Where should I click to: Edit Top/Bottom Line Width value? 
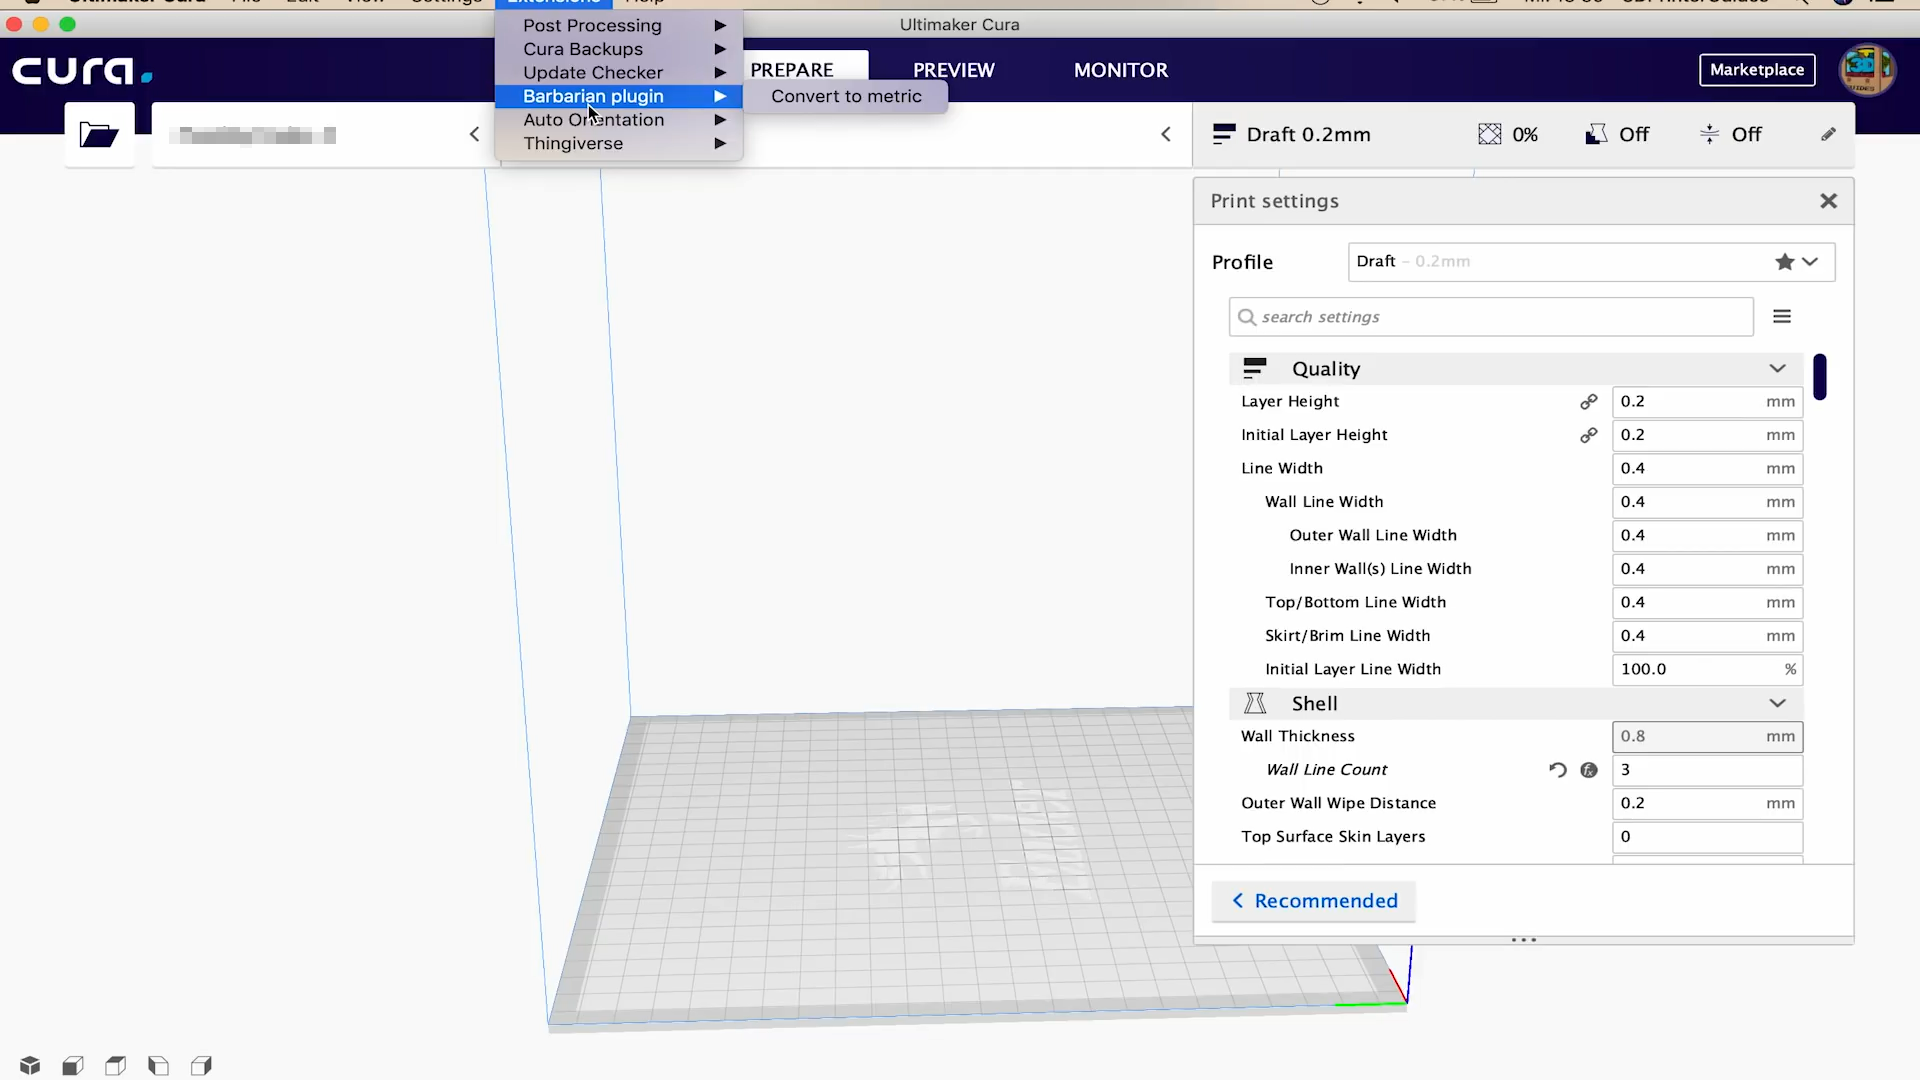(1707, 603)
